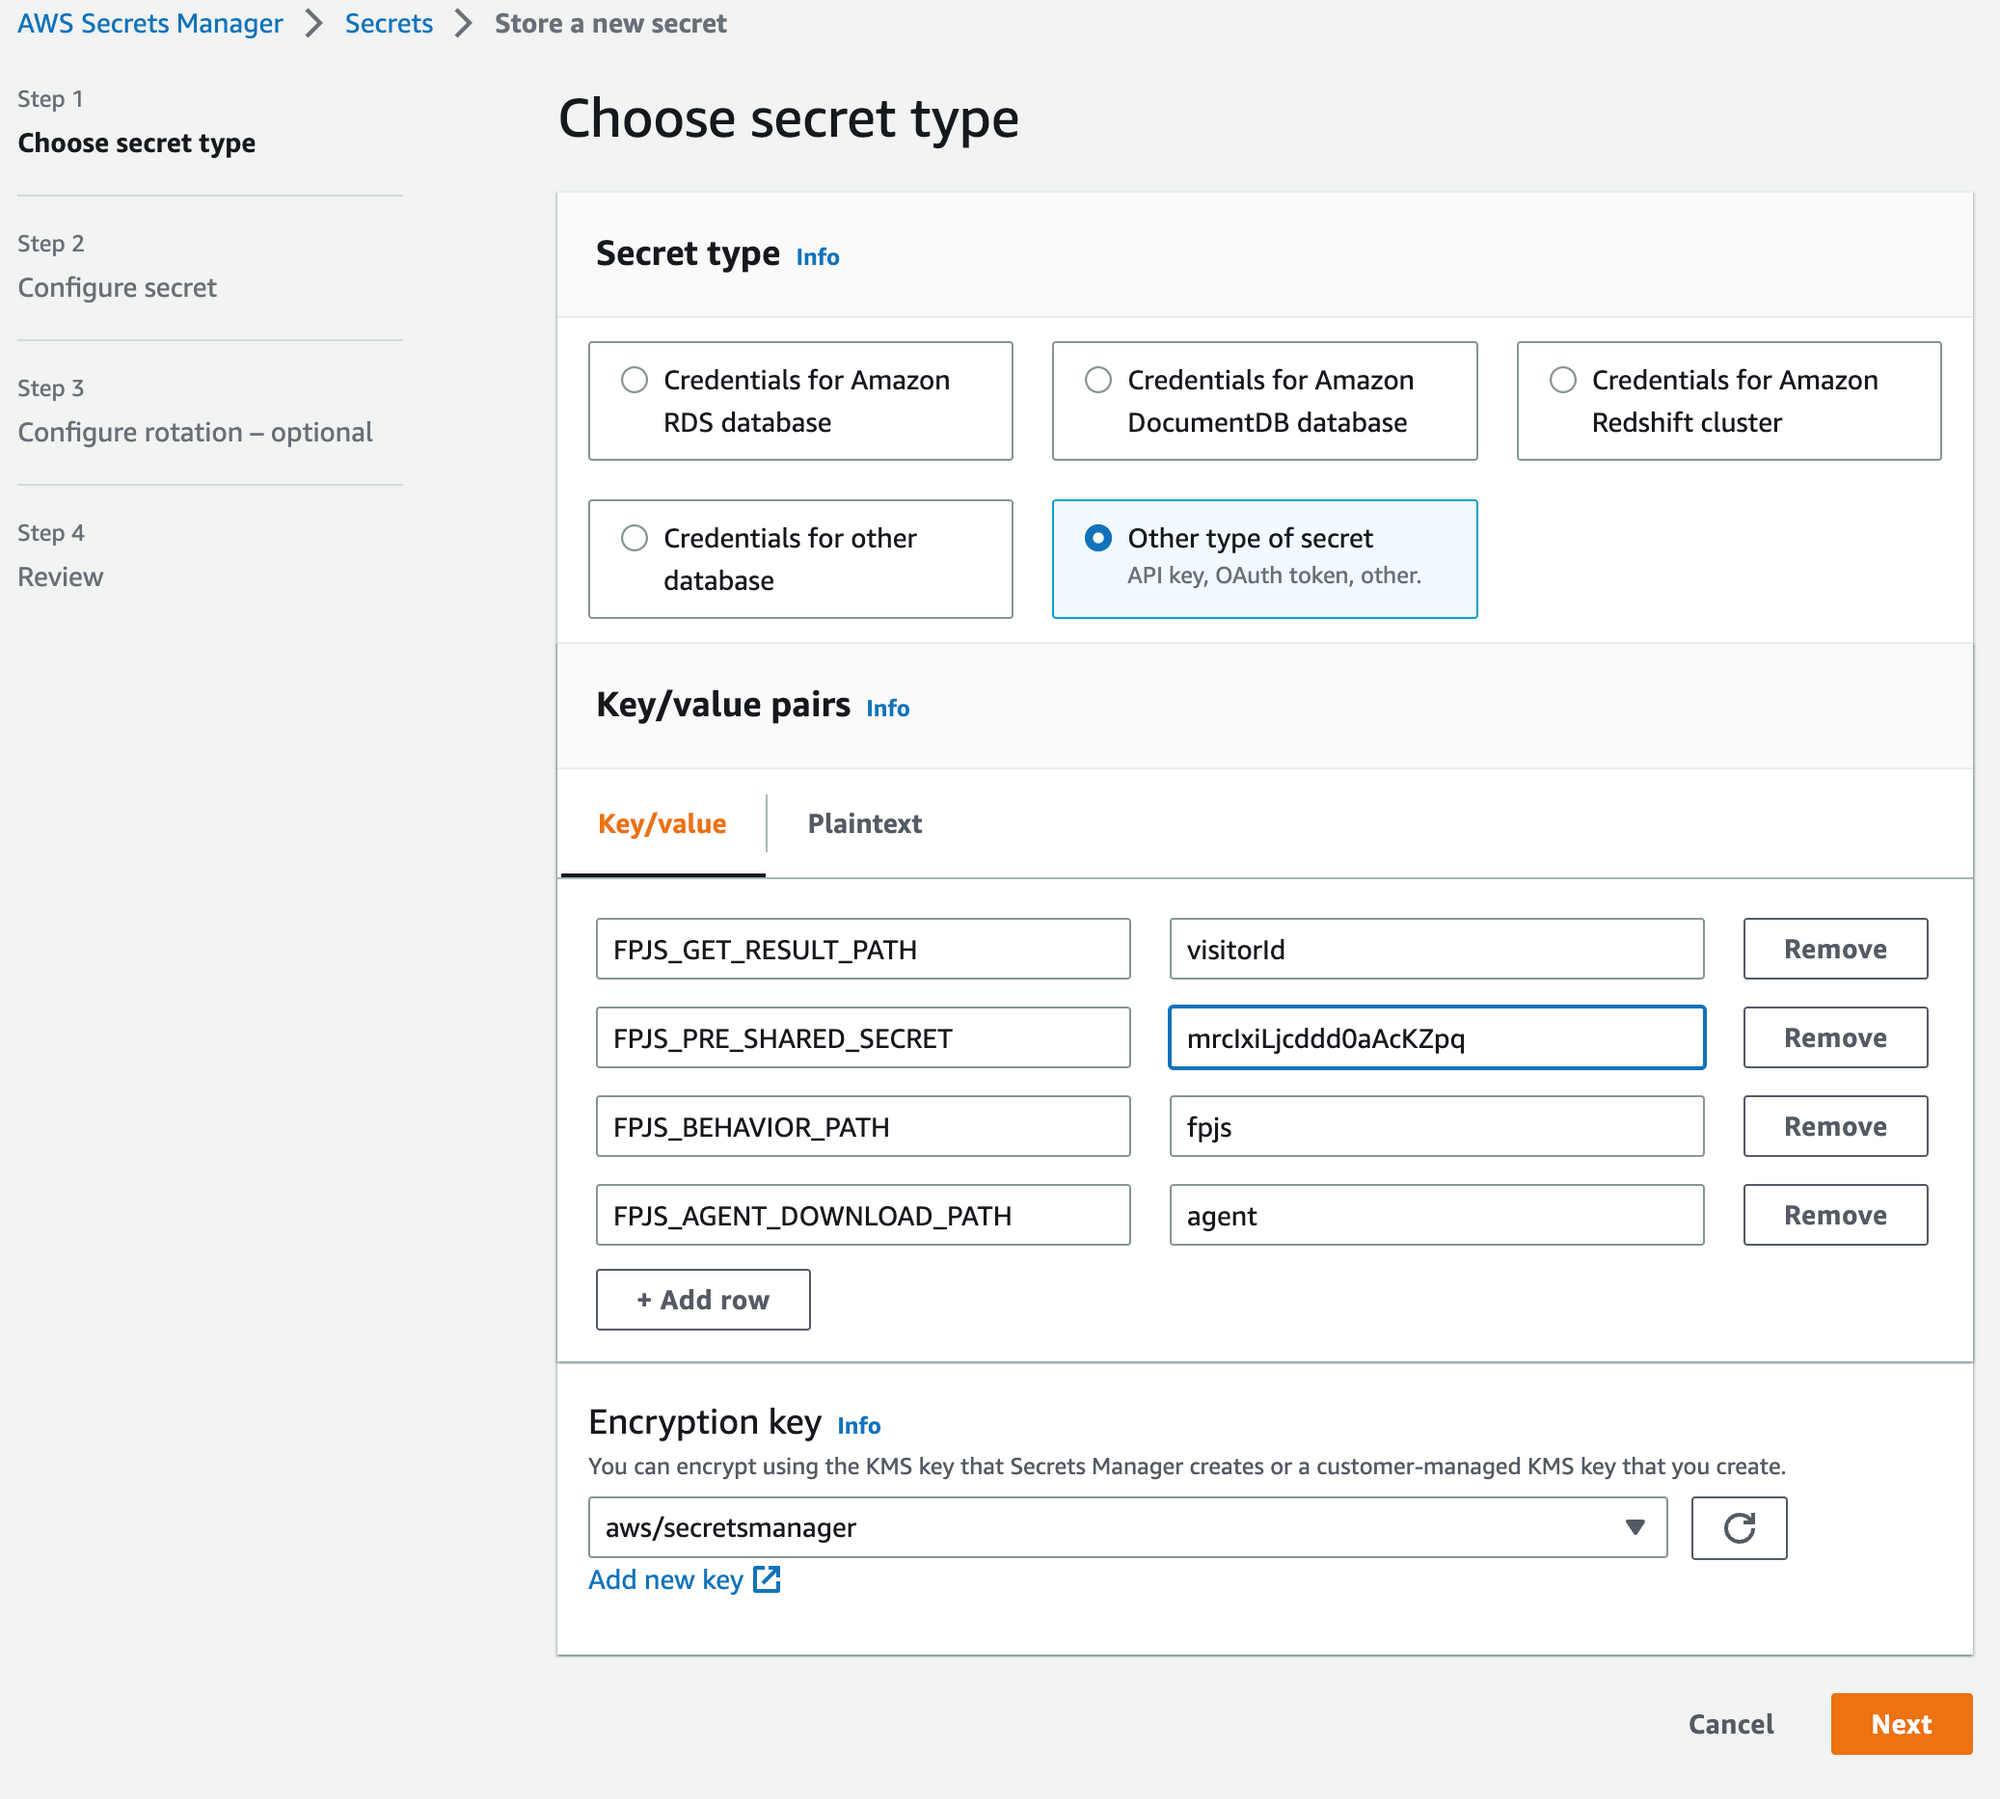Open the Secret type Info link
The height and width of the screenshot is (1799, 2000).
(816, 256)
